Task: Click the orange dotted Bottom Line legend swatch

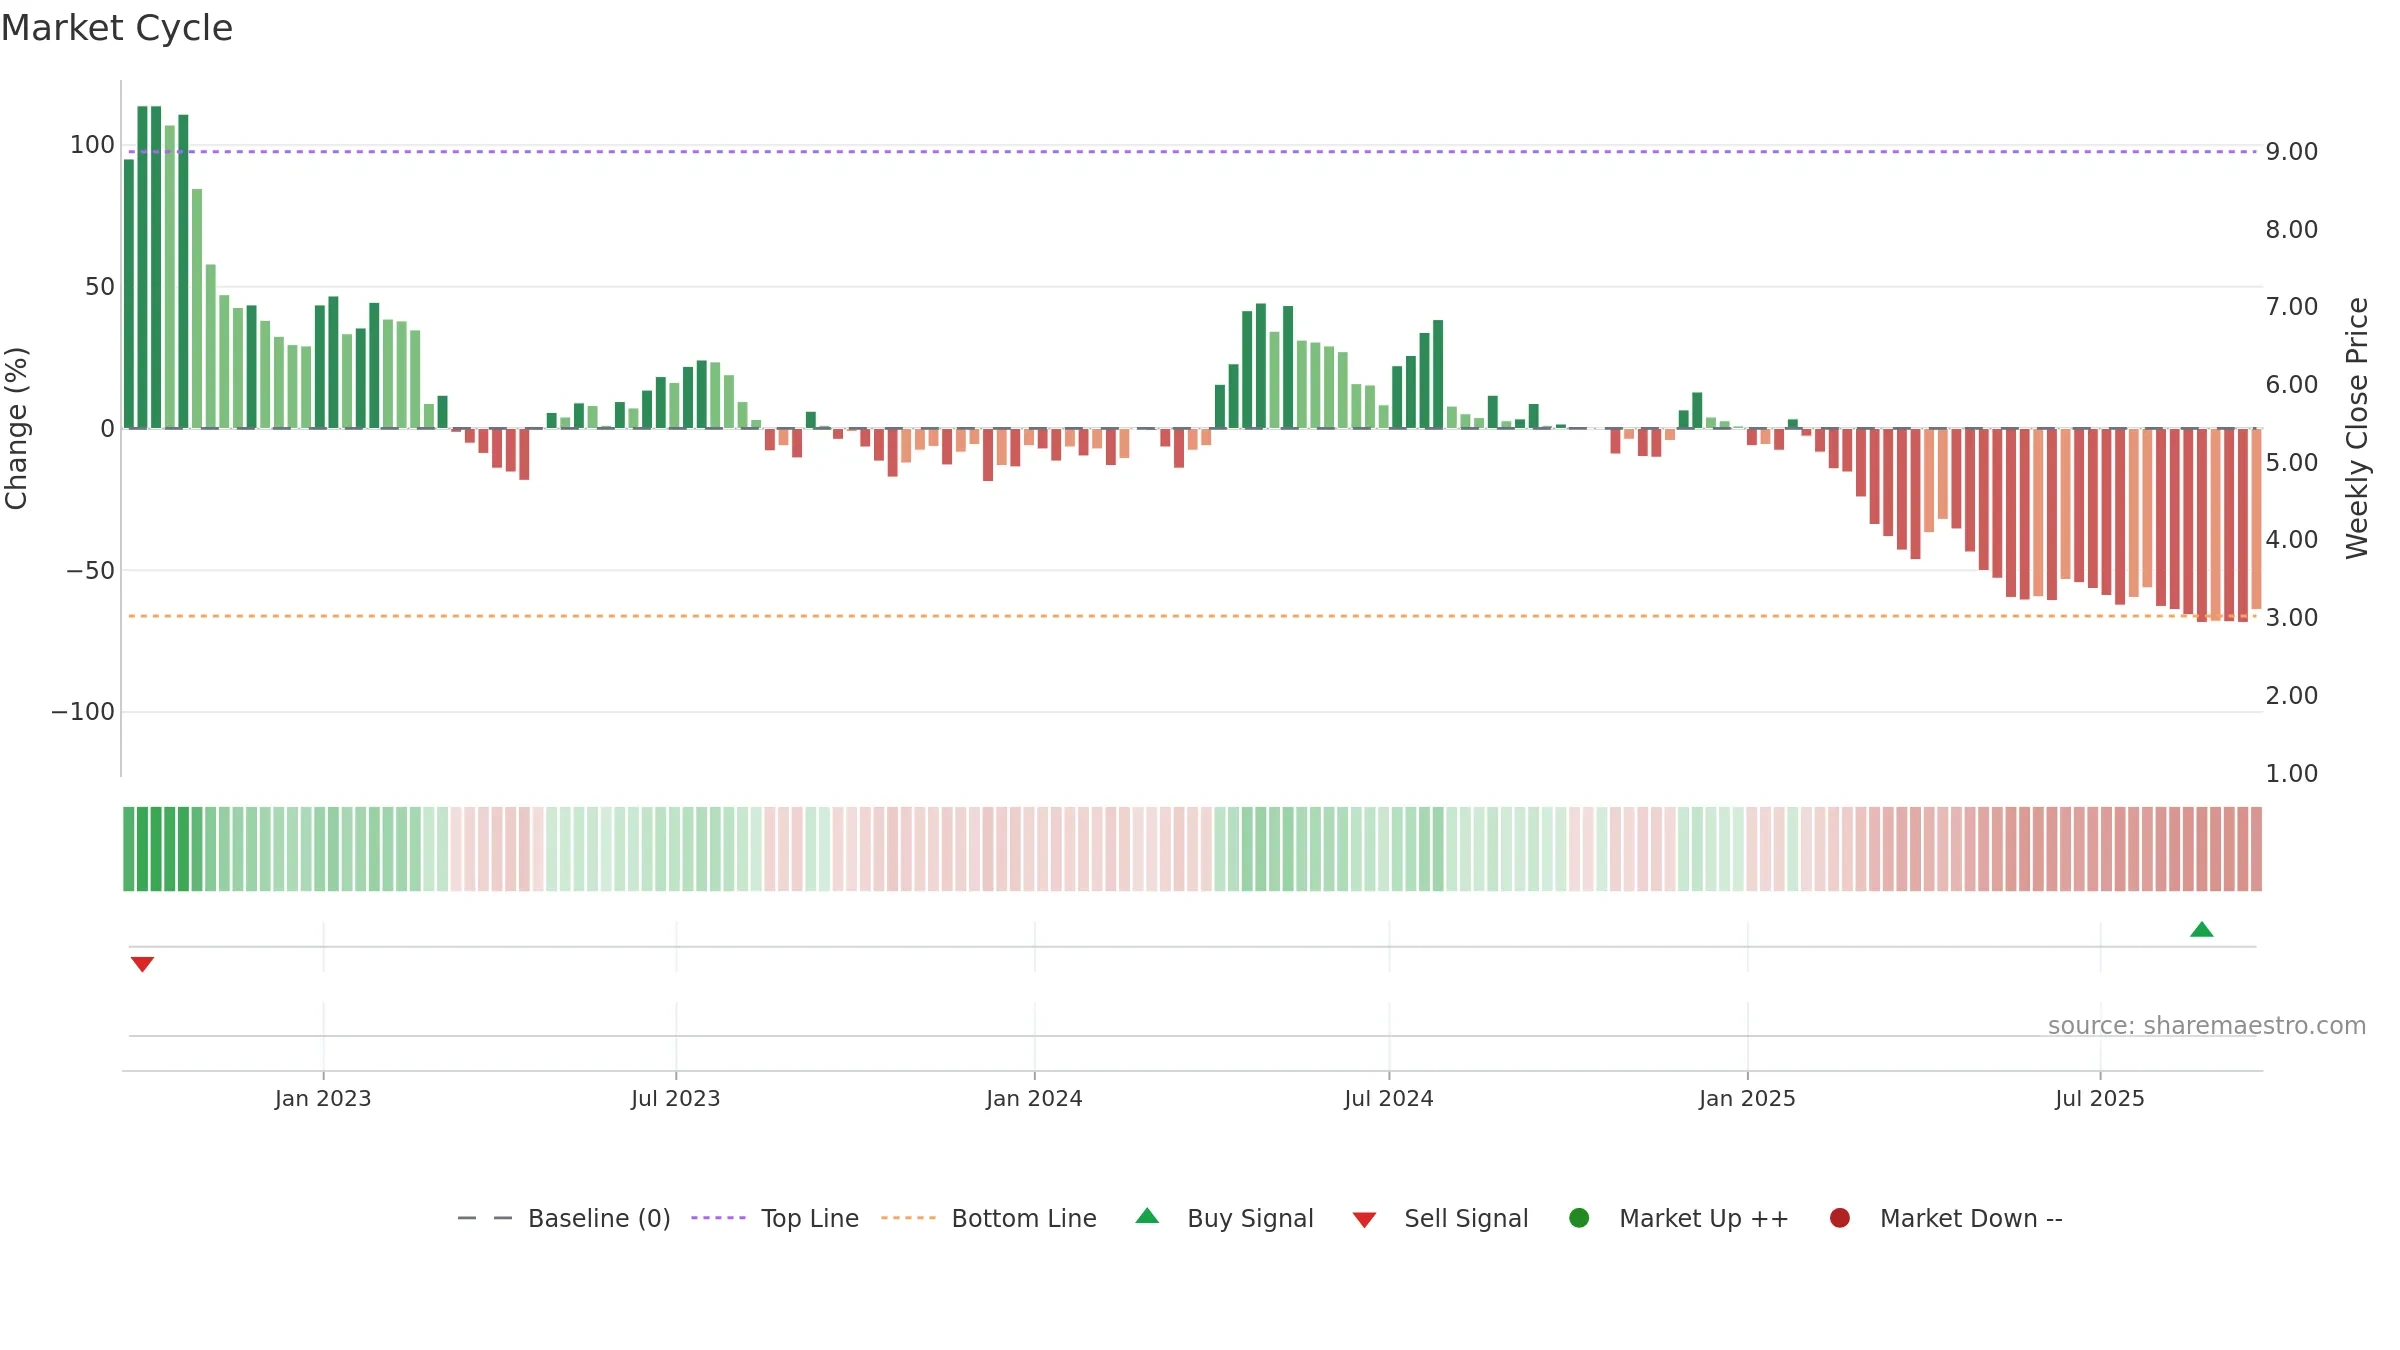Action: [x=908, y=1218]
